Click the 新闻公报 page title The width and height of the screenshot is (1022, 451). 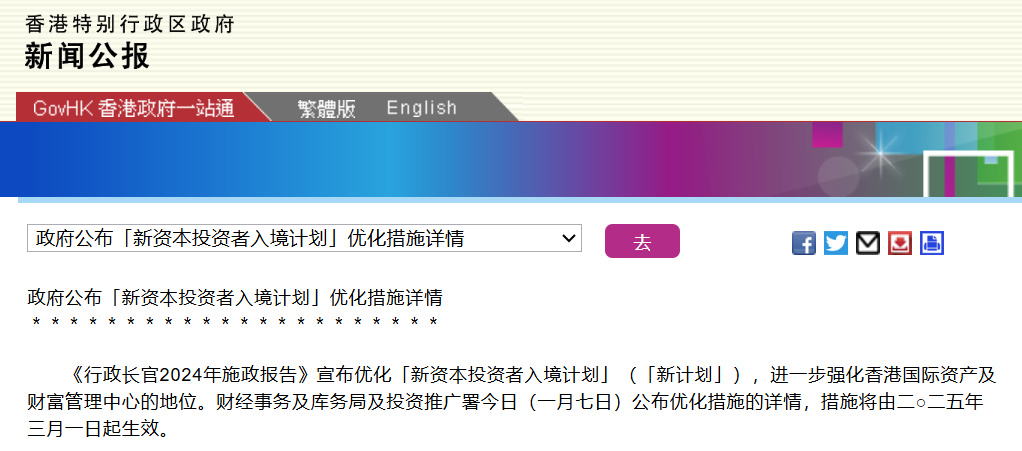(x=87, y=56)
